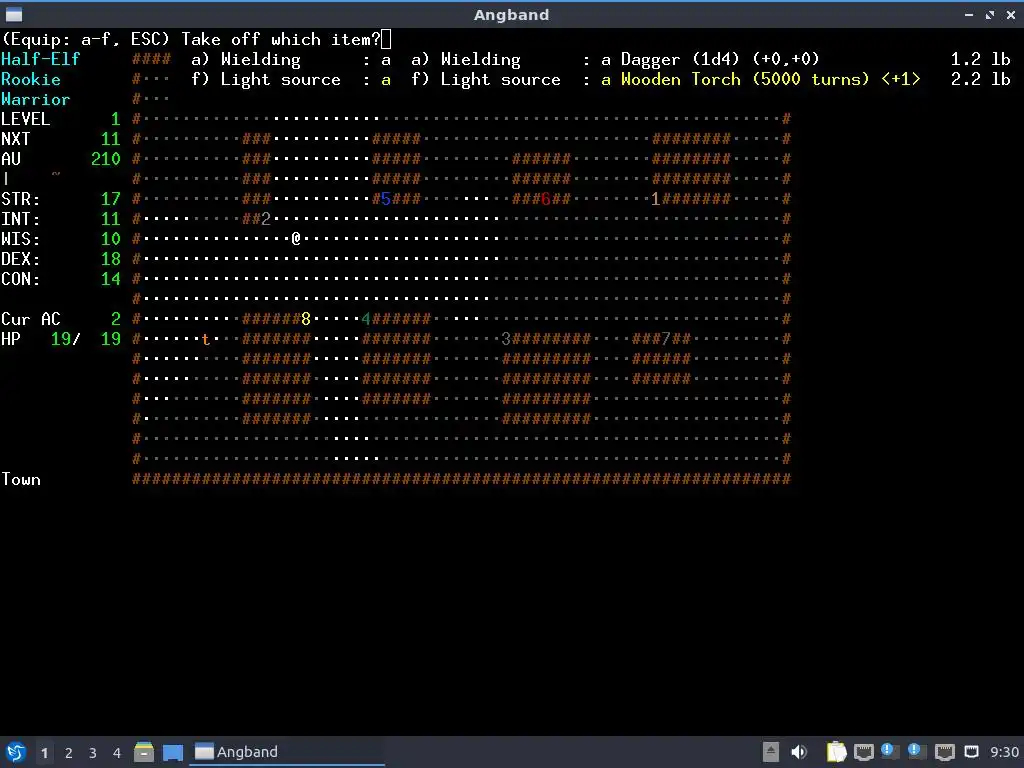Click the 'Angband' window title text

coord(511,14)
